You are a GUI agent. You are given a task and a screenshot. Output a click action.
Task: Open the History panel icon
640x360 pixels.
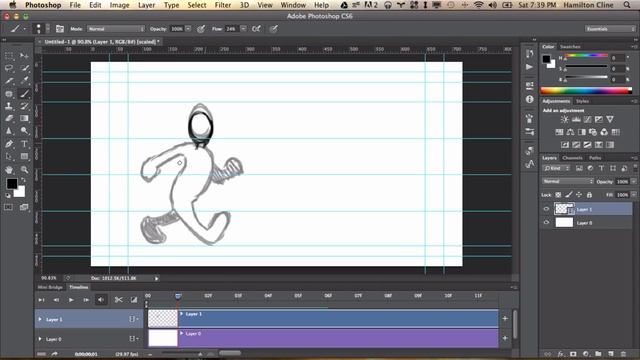pos(529,53)
